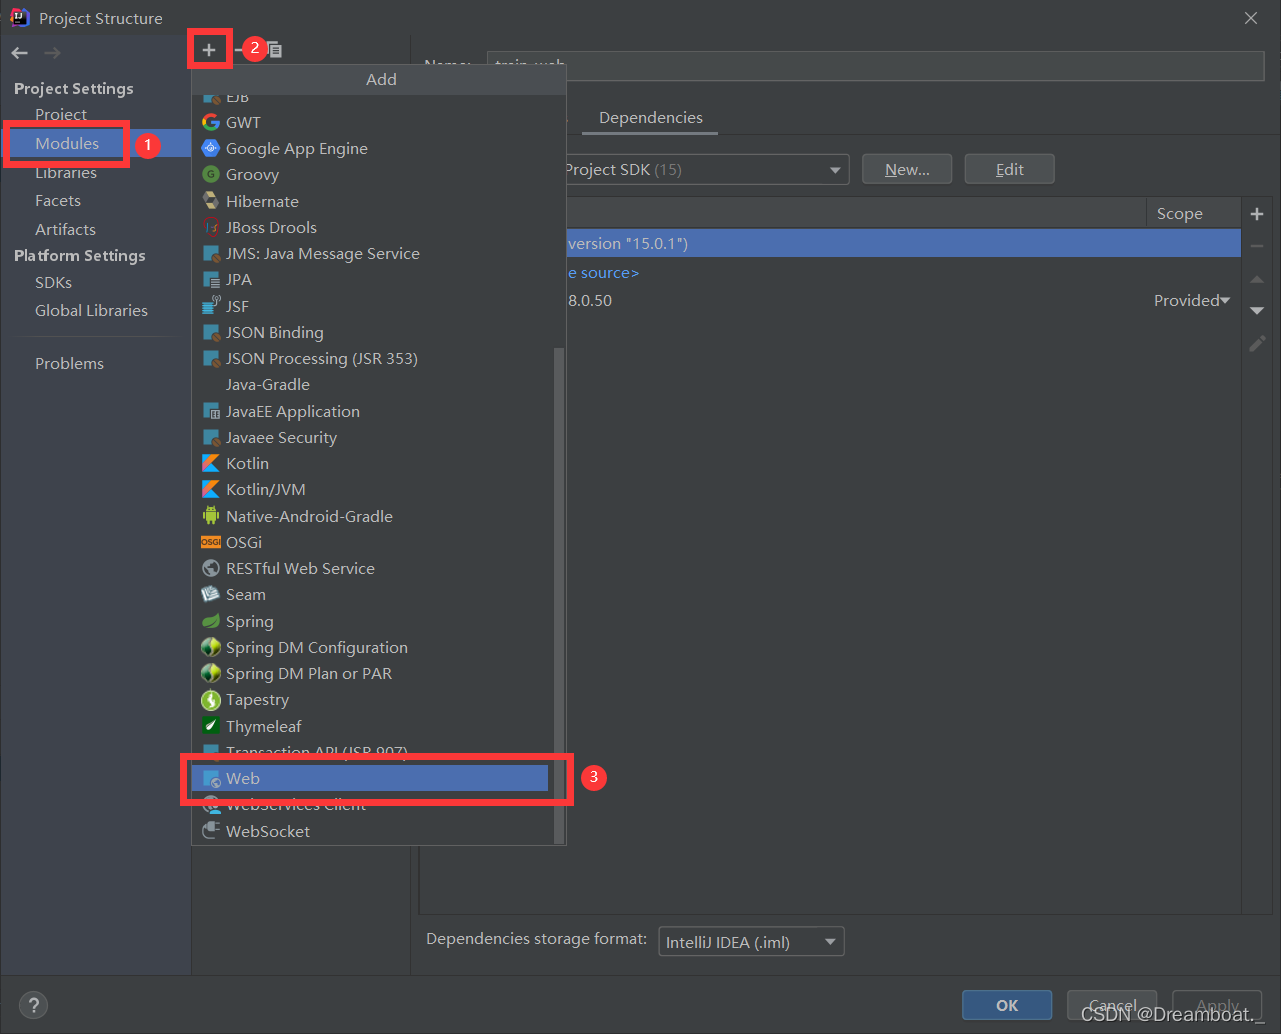
Task: Click the Edit SDK button
Action: [1009, 169]
